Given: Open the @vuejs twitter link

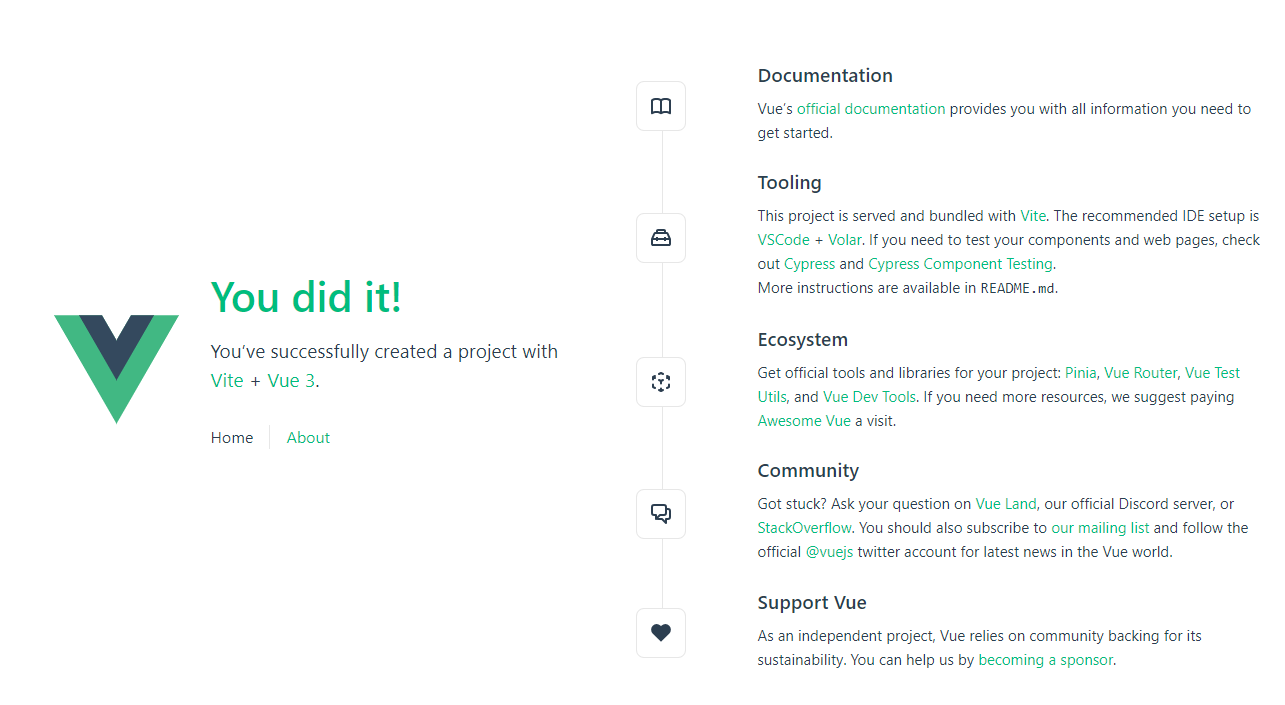Looking at the screenshot, I should [x=829, y=552].
